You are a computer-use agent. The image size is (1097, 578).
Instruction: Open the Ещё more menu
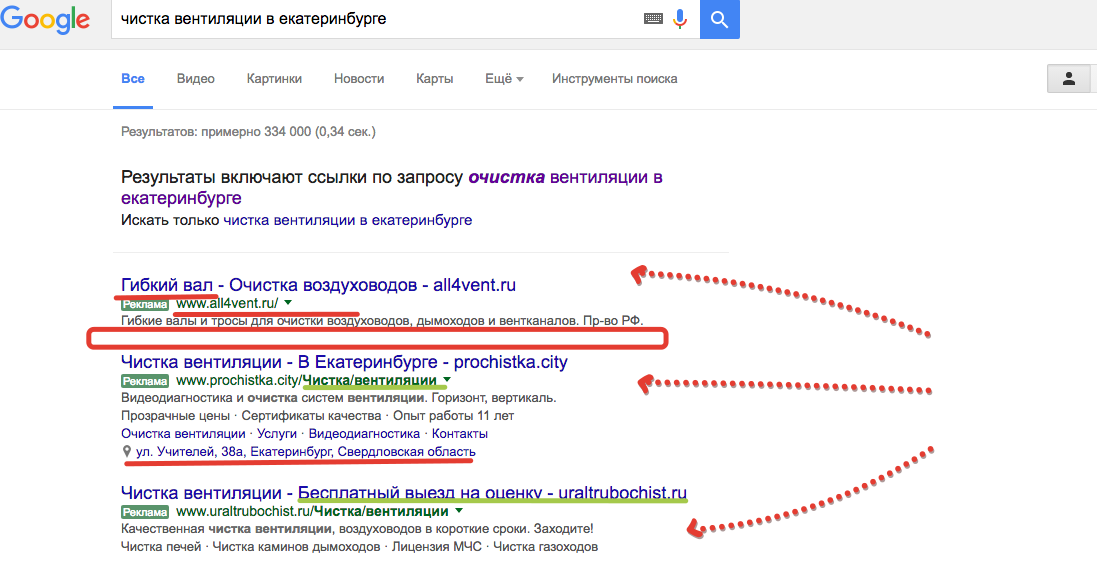coord(504,78)
